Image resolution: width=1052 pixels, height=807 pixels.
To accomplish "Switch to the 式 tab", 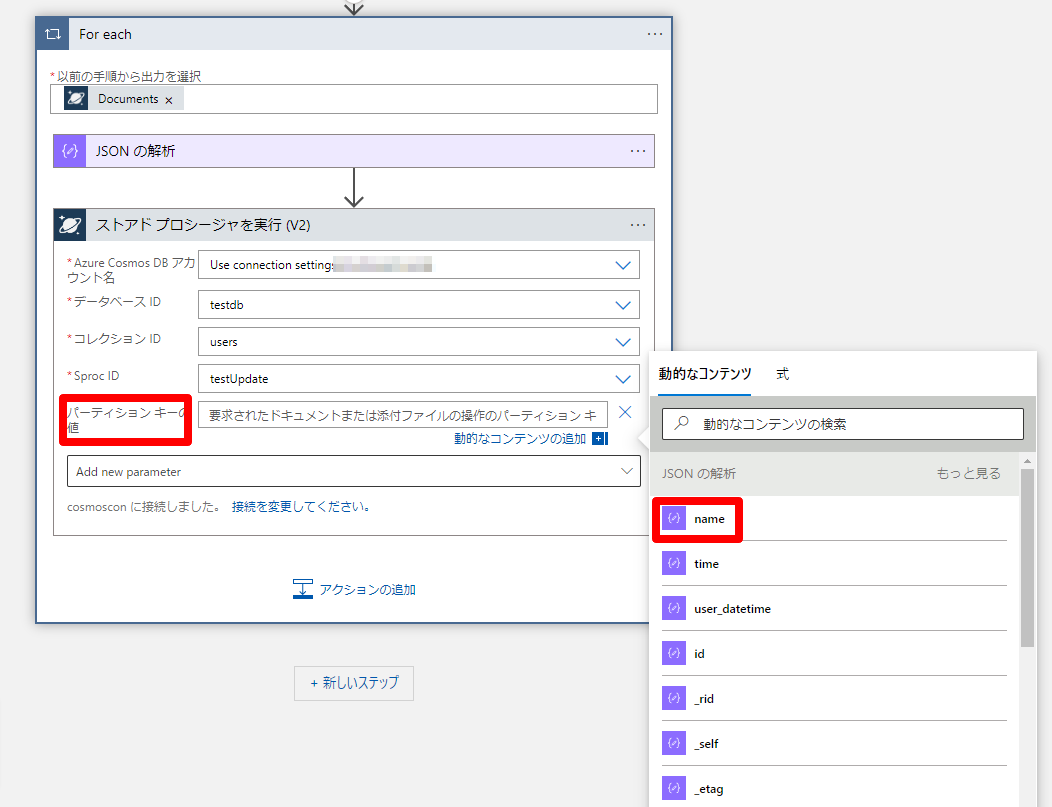I will coord(782,374).
